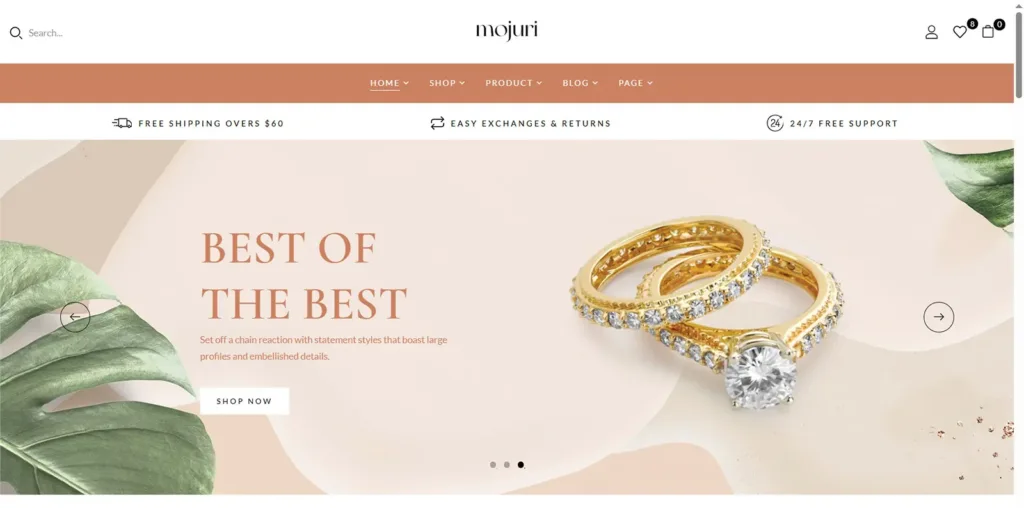
Task: Click the Shop Now button
Action: 244,401
